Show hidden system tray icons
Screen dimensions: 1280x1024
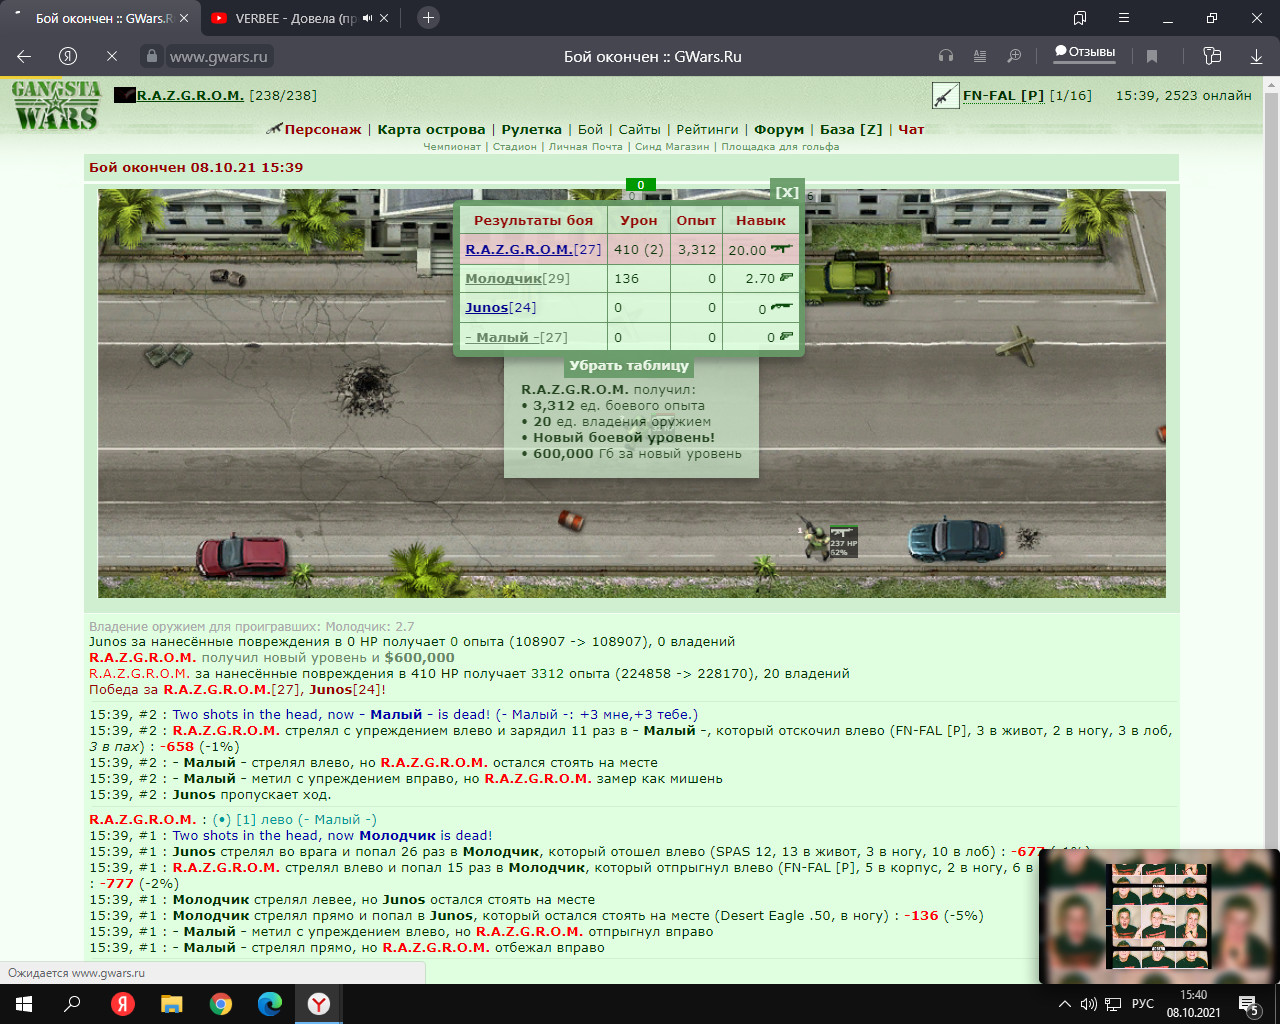(x=1064, y=1004)
